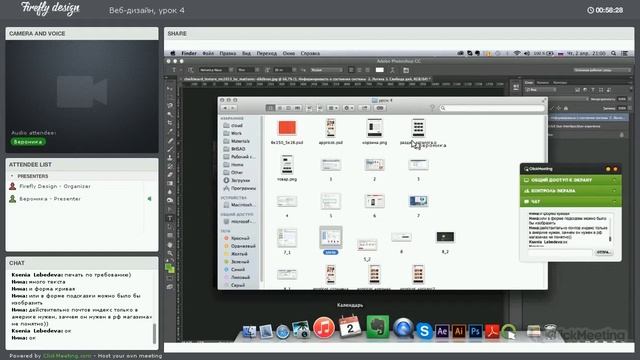
Task: Open Skype from the dock
Action: [424, 331]
